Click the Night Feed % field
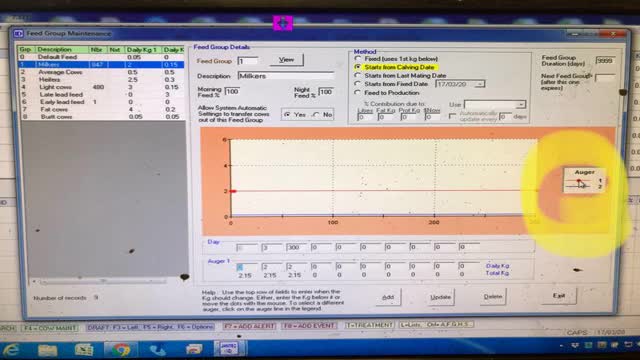640x360 pixels. [x=326, y=92]
